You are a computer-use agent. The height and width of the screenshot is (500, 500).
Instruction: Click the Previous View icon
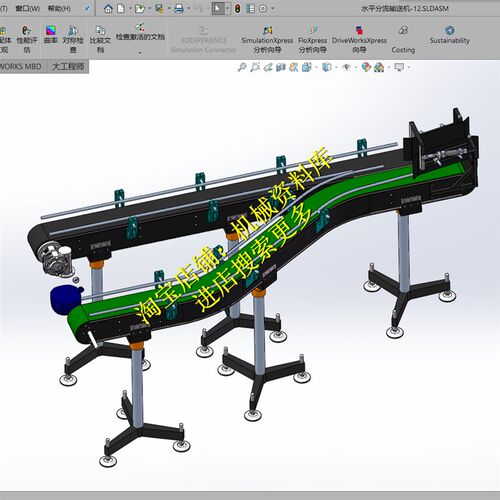tap(268, 67)
